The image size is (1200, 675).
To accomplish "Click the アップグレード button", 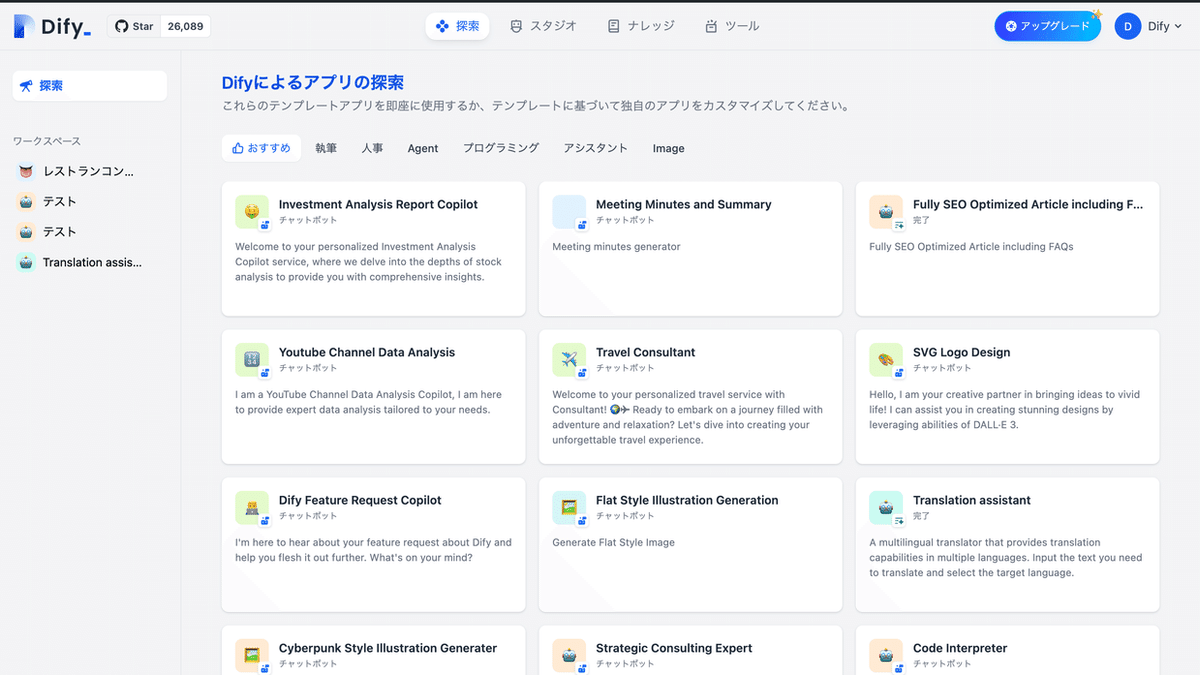I will click(x=1048, y=26).
